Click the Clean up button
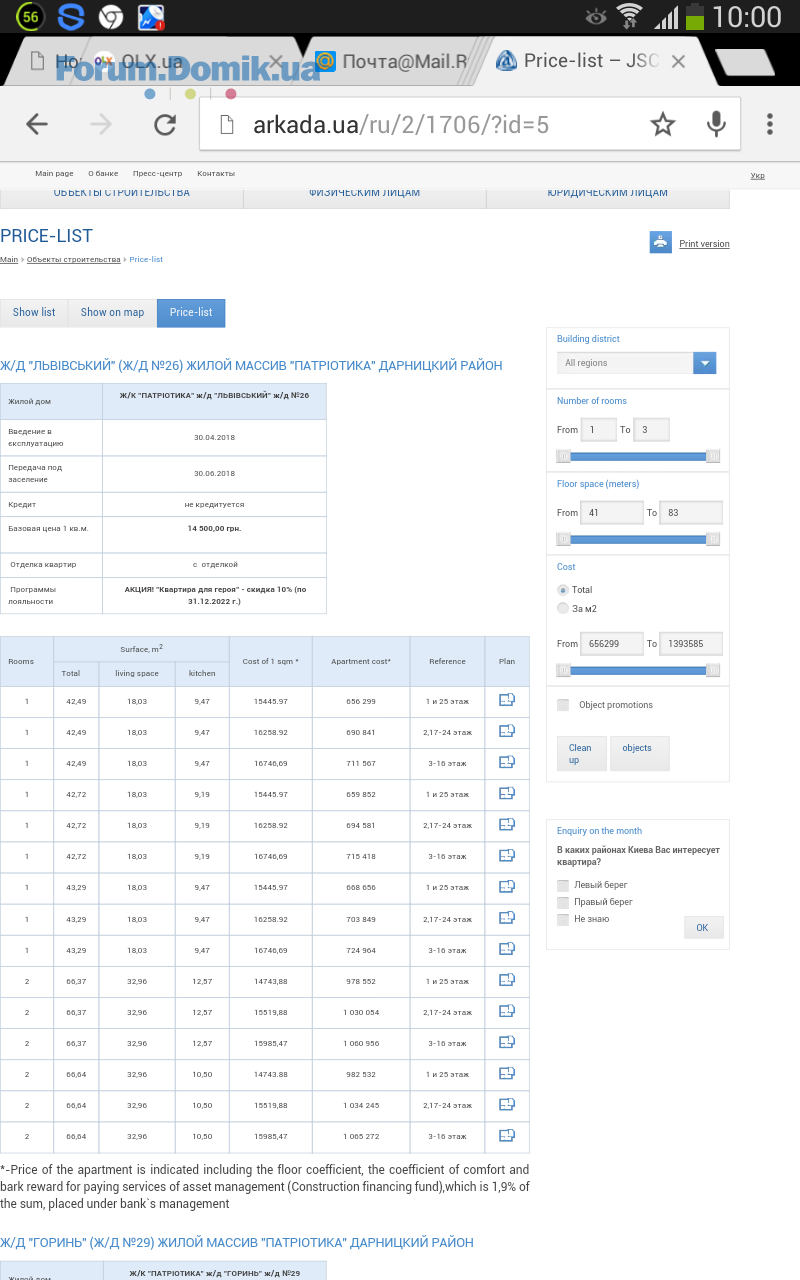The image size is (800, 1280). (x=581, y=753)
